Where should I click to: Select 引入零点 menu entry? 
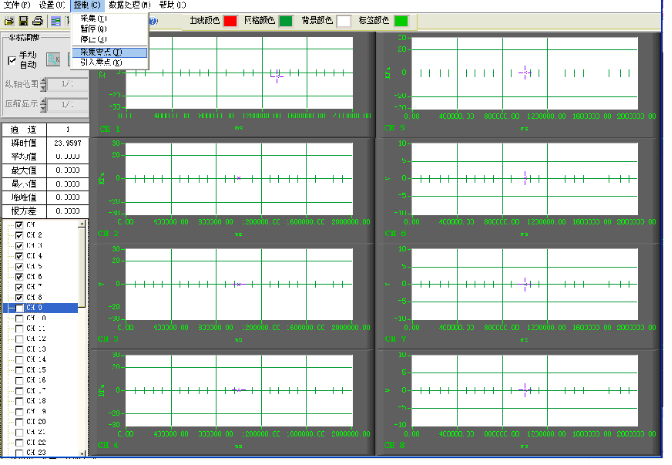110,63
